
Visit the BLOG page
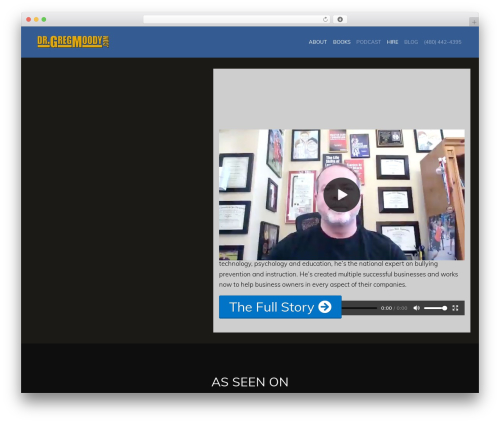point(411,42)
